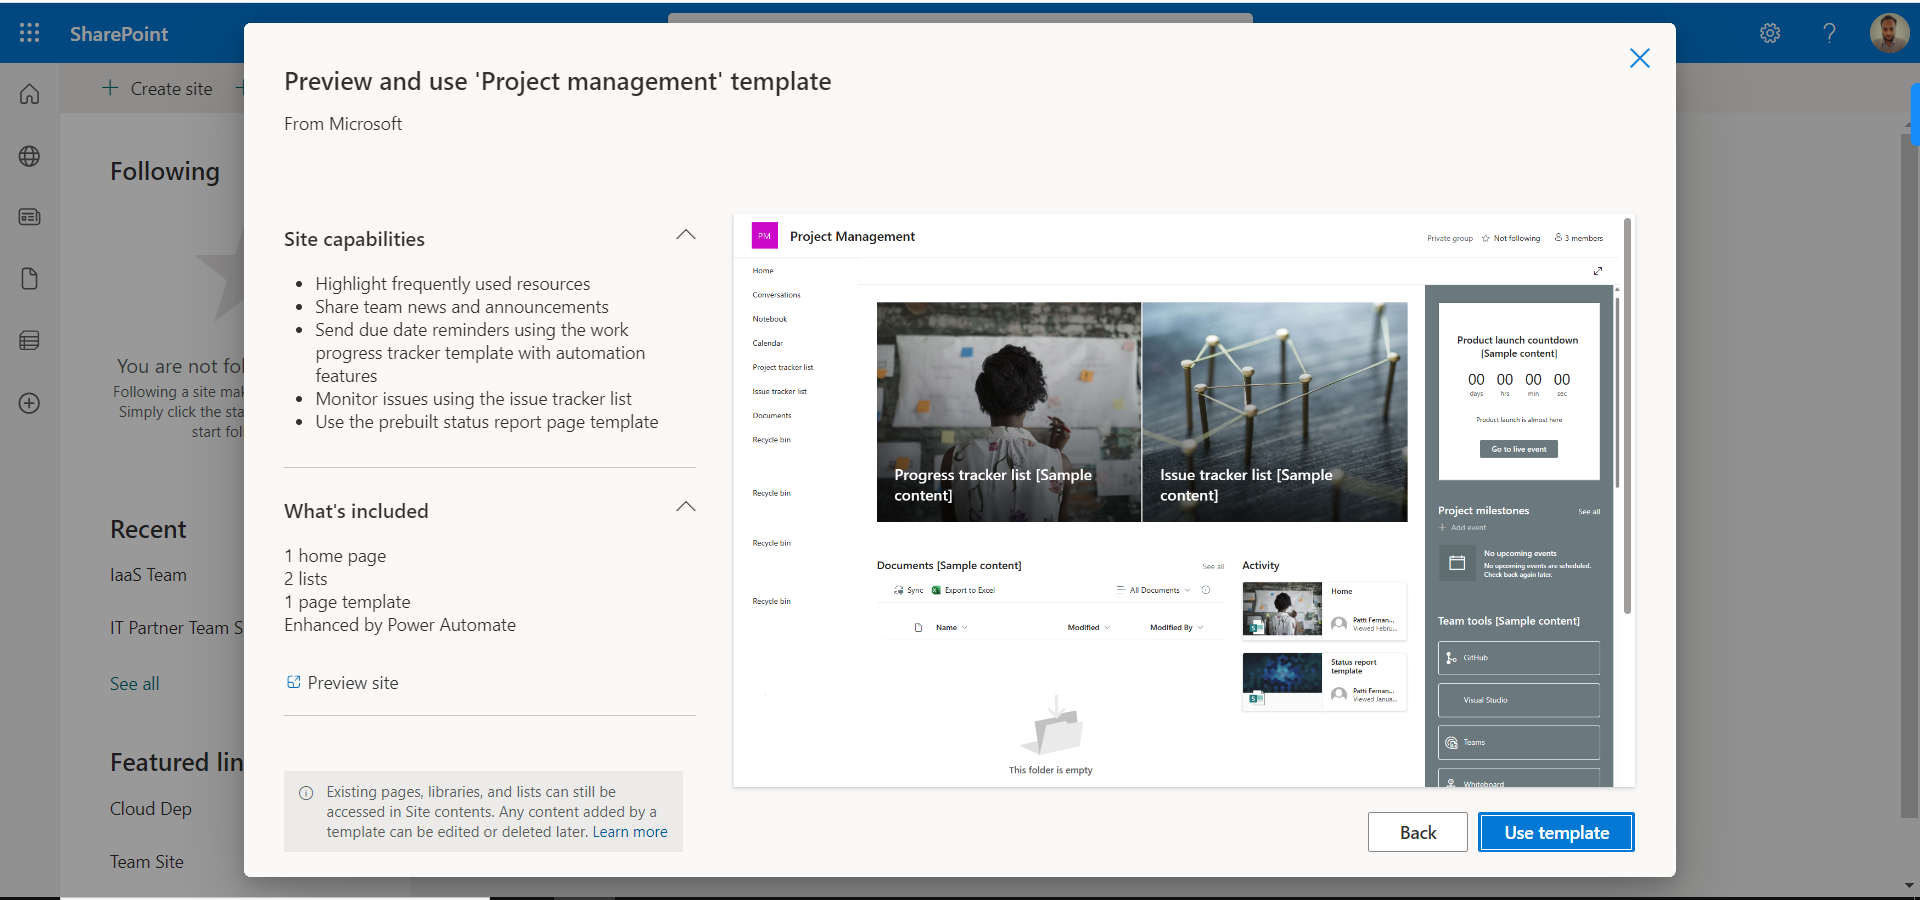Viewport: 1920px width, 900px height.
Task: Open SharePoint settings gear
Action: point(1770,33)
